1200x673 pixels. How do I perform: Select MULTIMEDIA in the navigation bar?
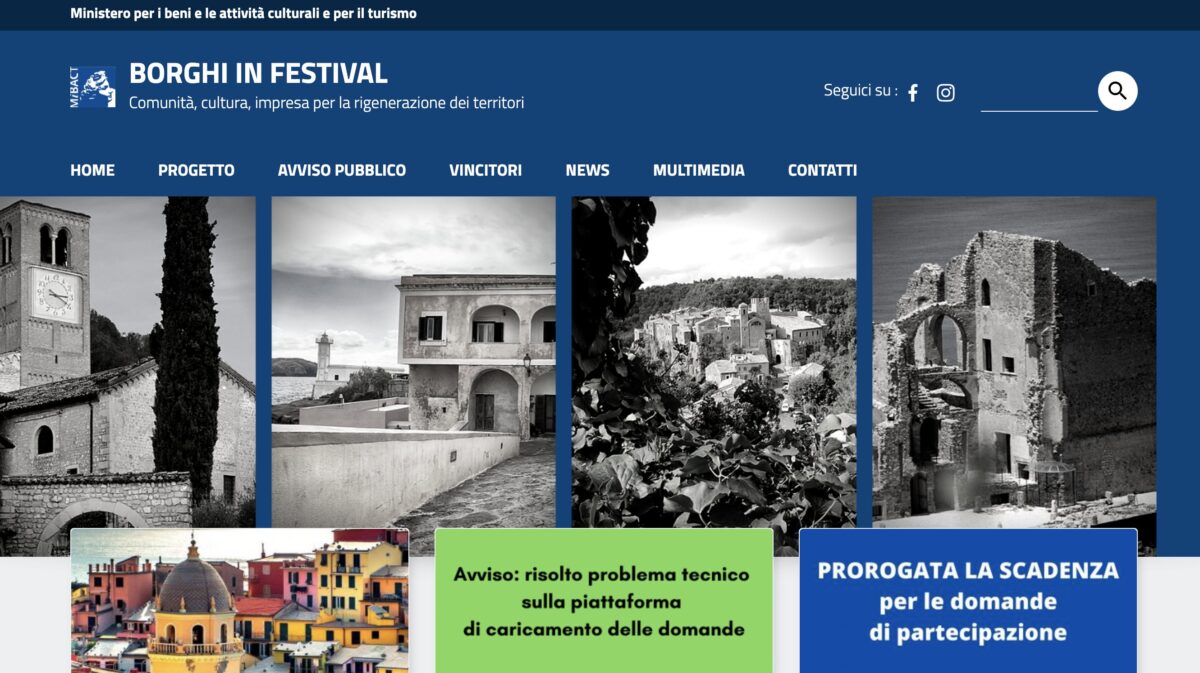point(698,170)
